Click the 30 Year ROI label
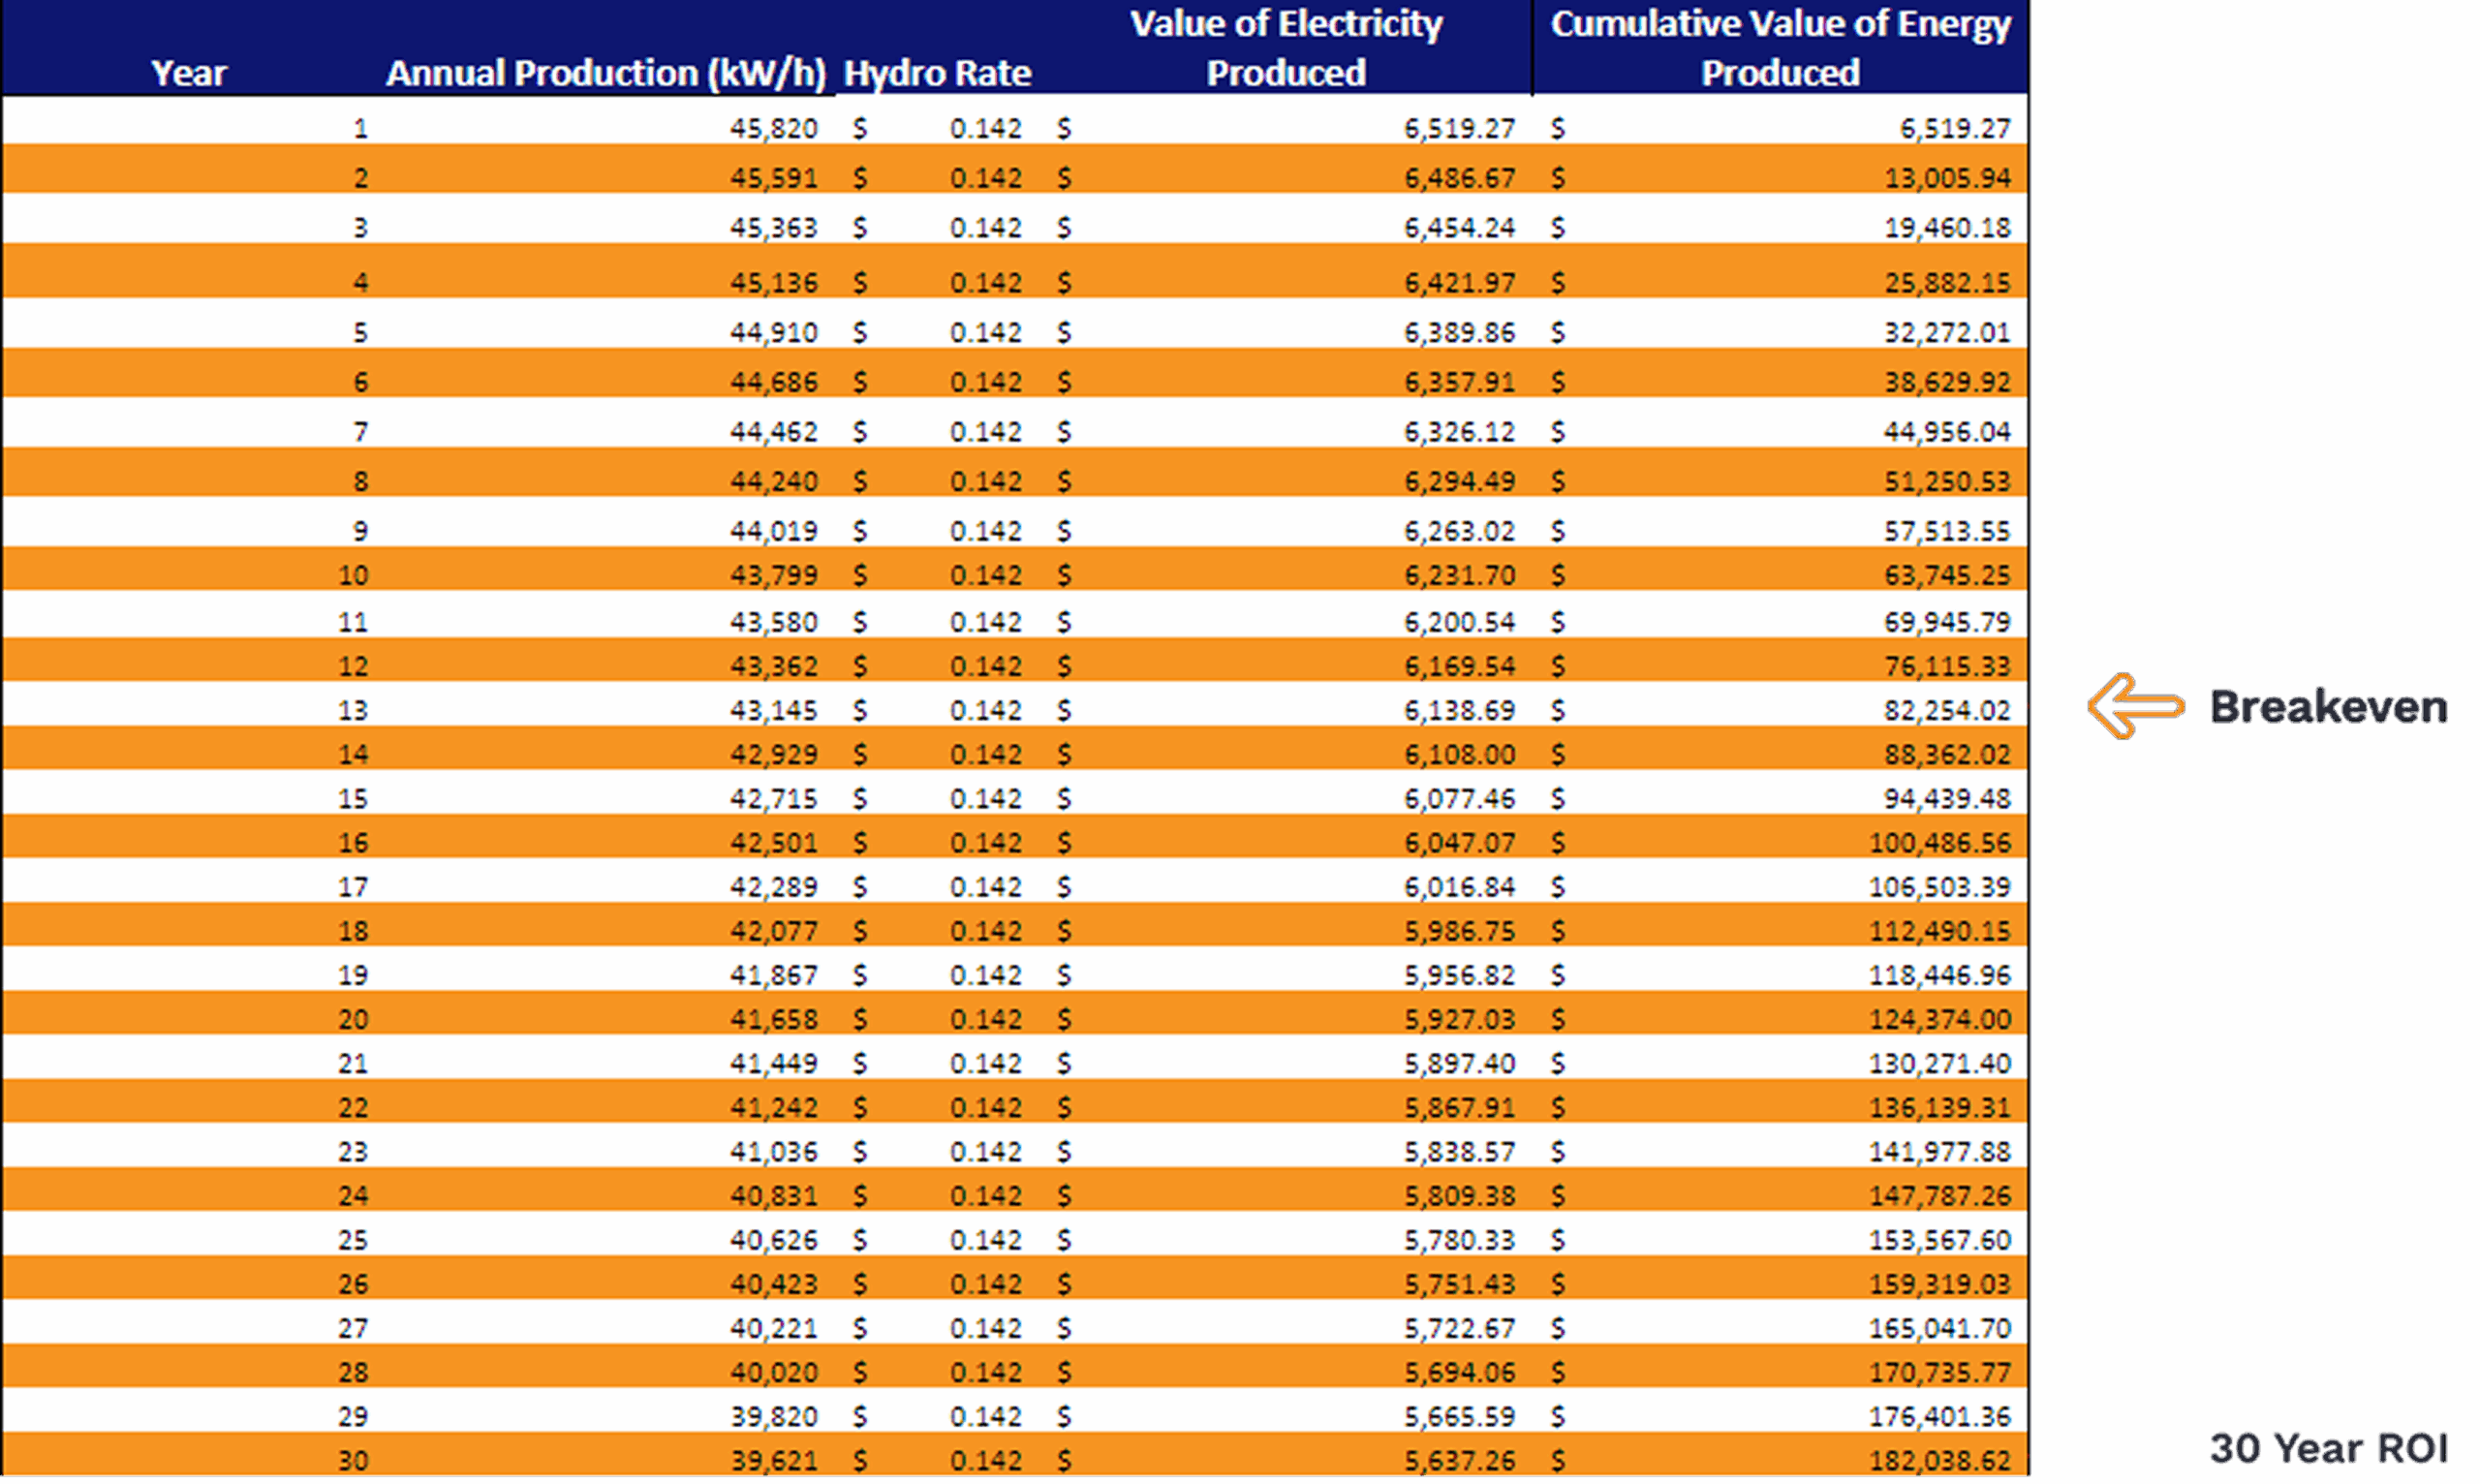Viewport: 2480px width, 1484px height. [2330, 1447]
